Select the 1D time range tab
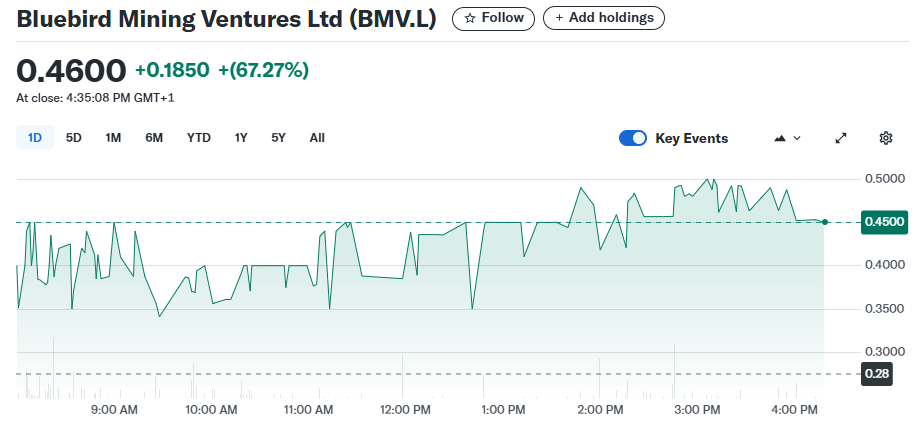 tap(35, 138)
